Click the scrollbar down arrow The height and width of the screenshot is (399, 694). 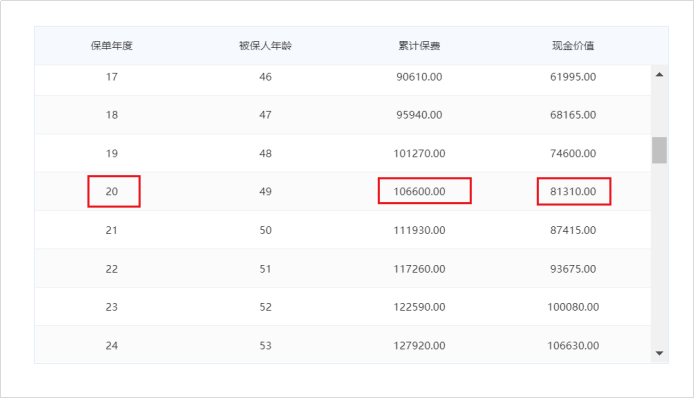pos(659,353)
